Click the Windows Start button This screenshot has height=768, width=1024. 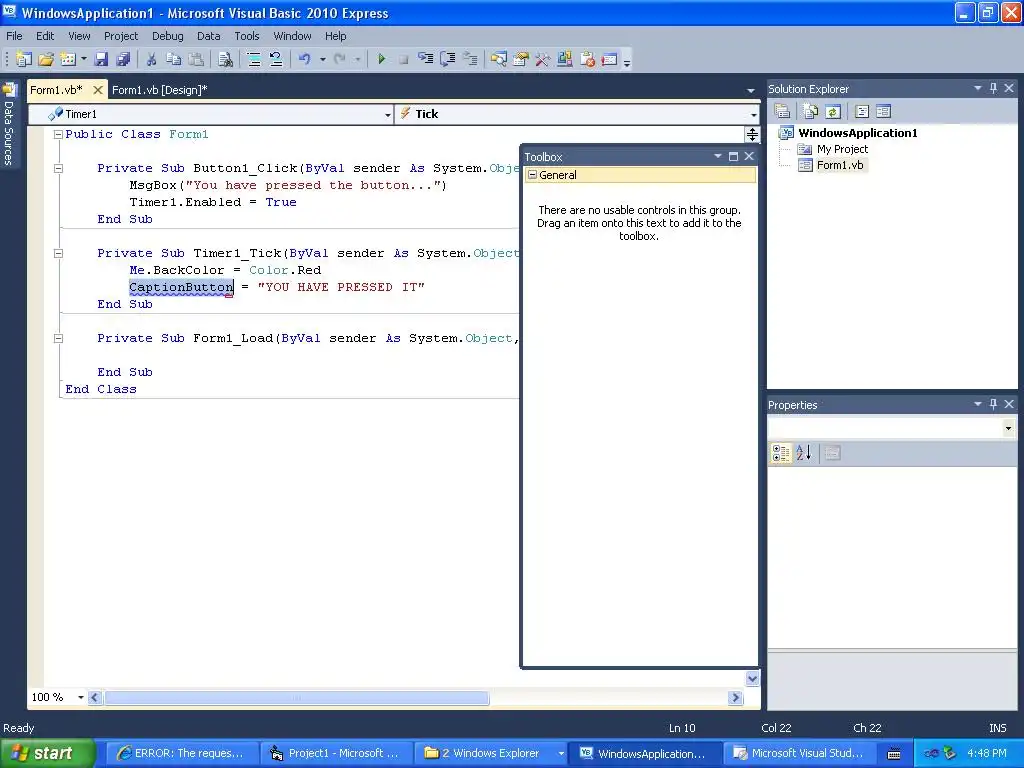(46, 754)
